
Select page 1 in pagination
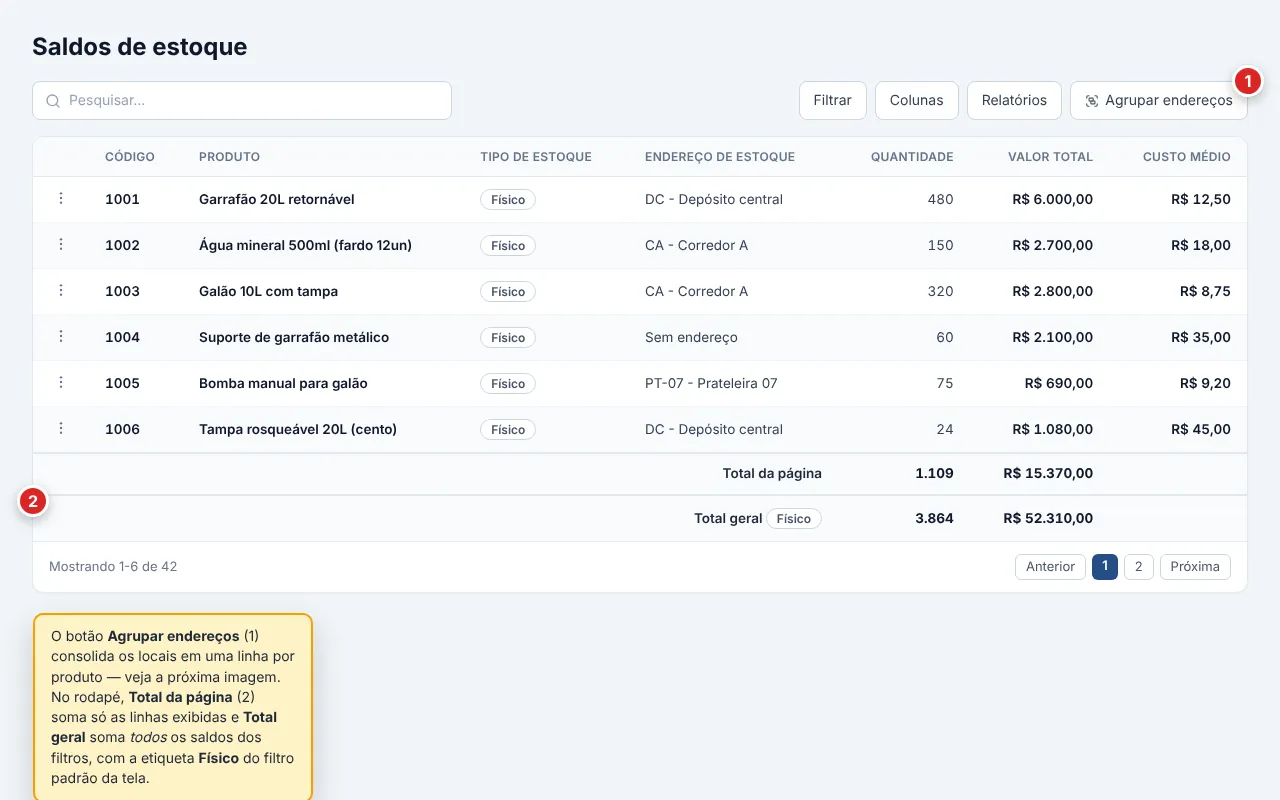[1105, 567]
